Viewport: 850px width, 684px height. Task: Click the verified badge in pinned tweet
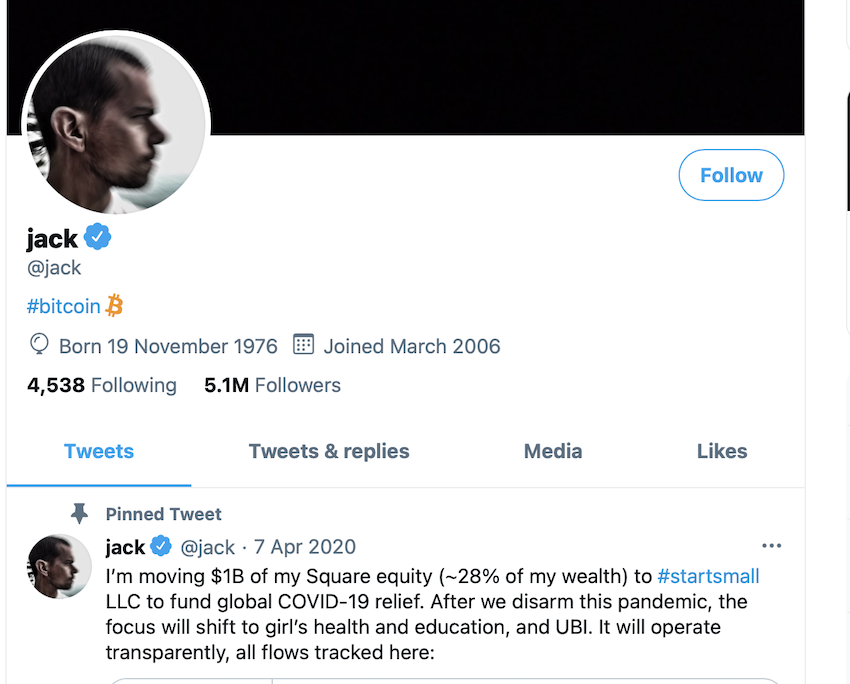(x=161, y=547)
